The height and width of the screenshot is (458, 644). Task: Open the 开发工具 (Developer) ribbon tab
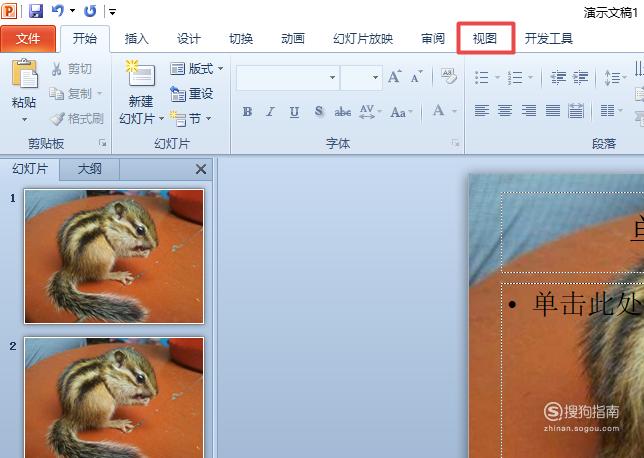[x=549, y=39]
